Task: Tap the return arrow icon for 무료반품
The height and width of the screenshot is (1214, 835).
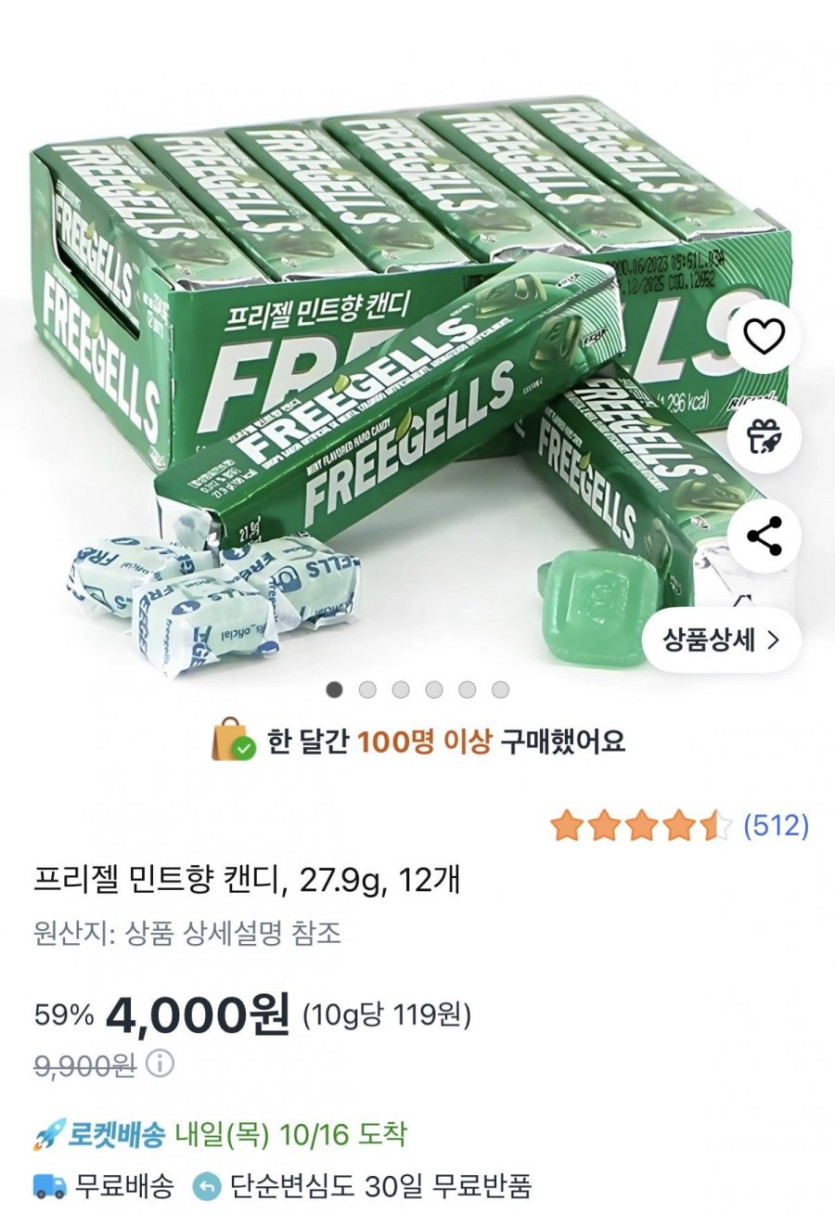Action: click(206, 1186)
